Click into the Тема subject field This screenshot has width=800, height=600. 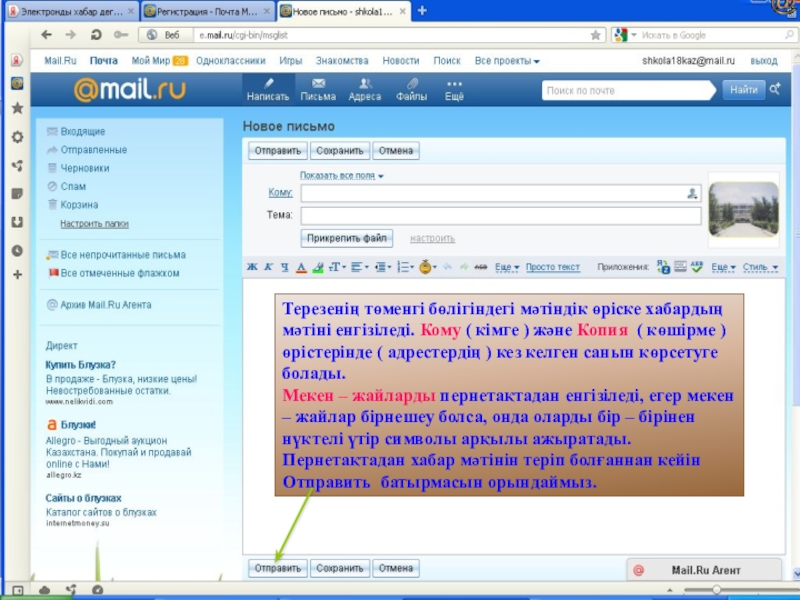coord(500,215)
